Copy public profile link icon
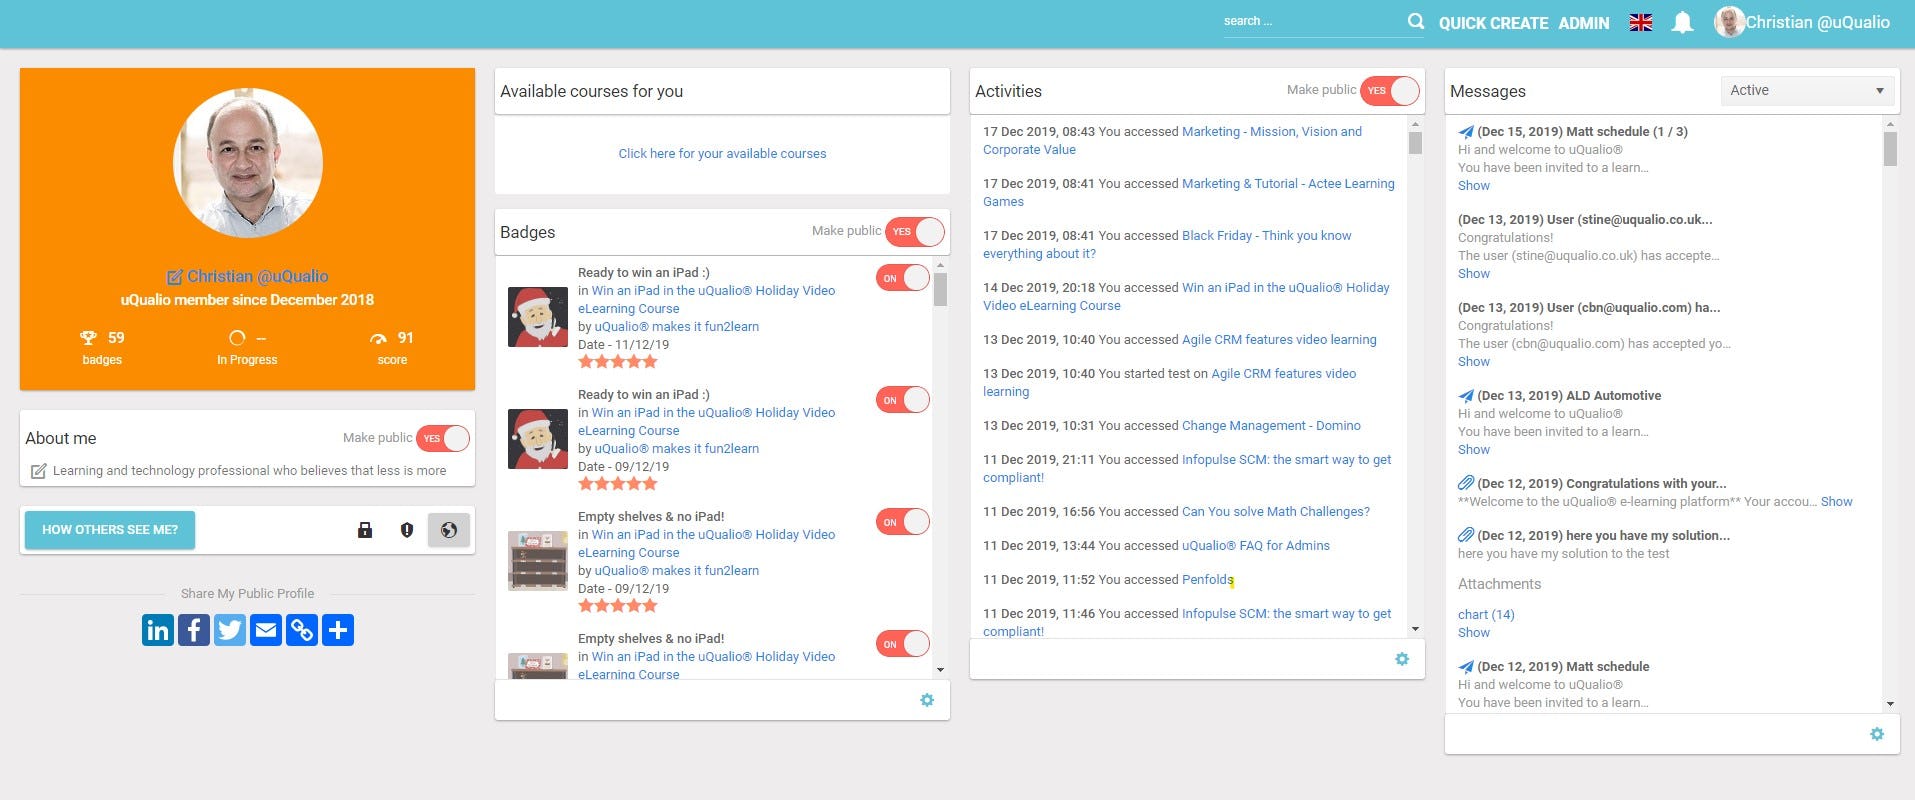 [x=302, y=630]
